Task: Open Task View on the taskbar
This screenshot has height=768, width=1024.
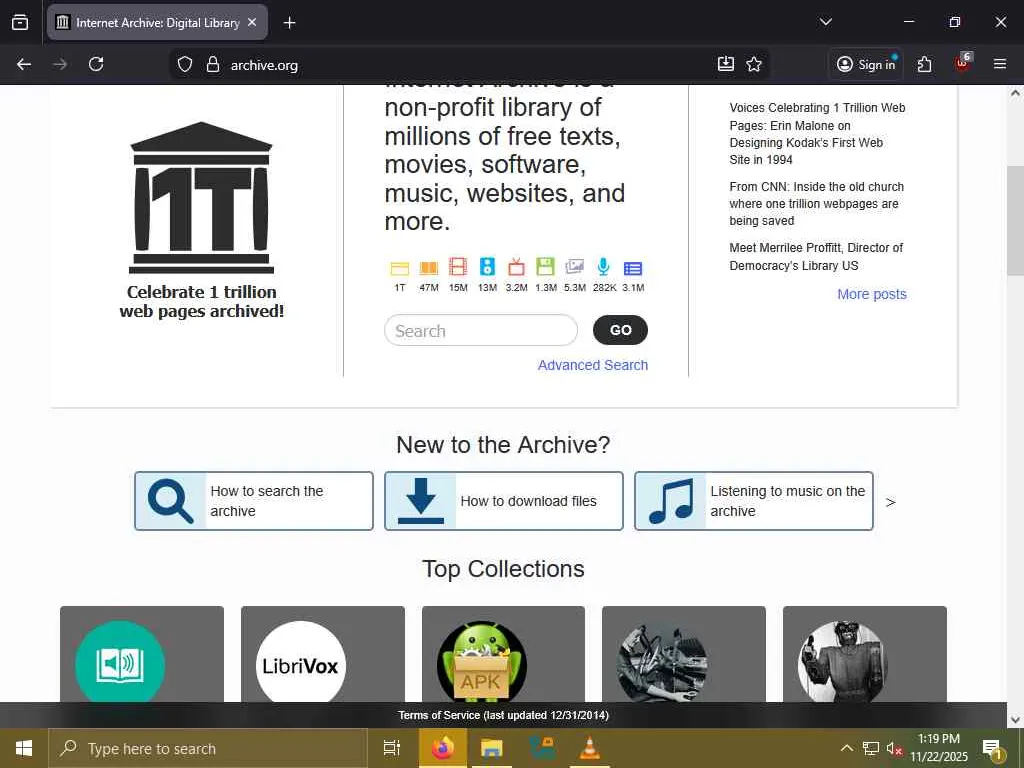Action: click(392, 748)
